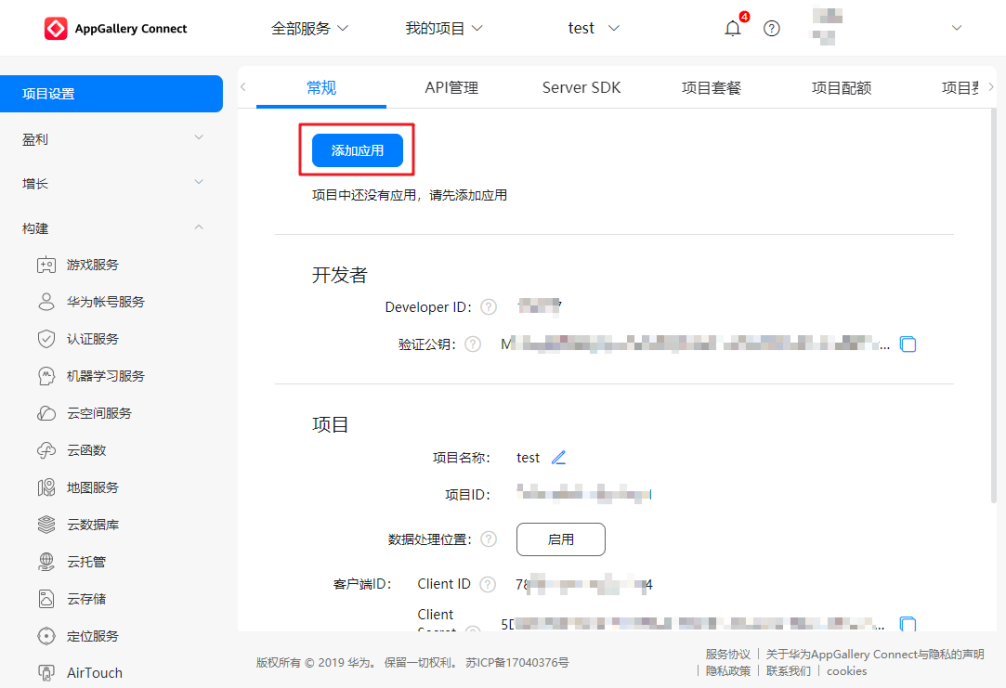Click the AirTouch icon in sidebar

click(46, 673)
